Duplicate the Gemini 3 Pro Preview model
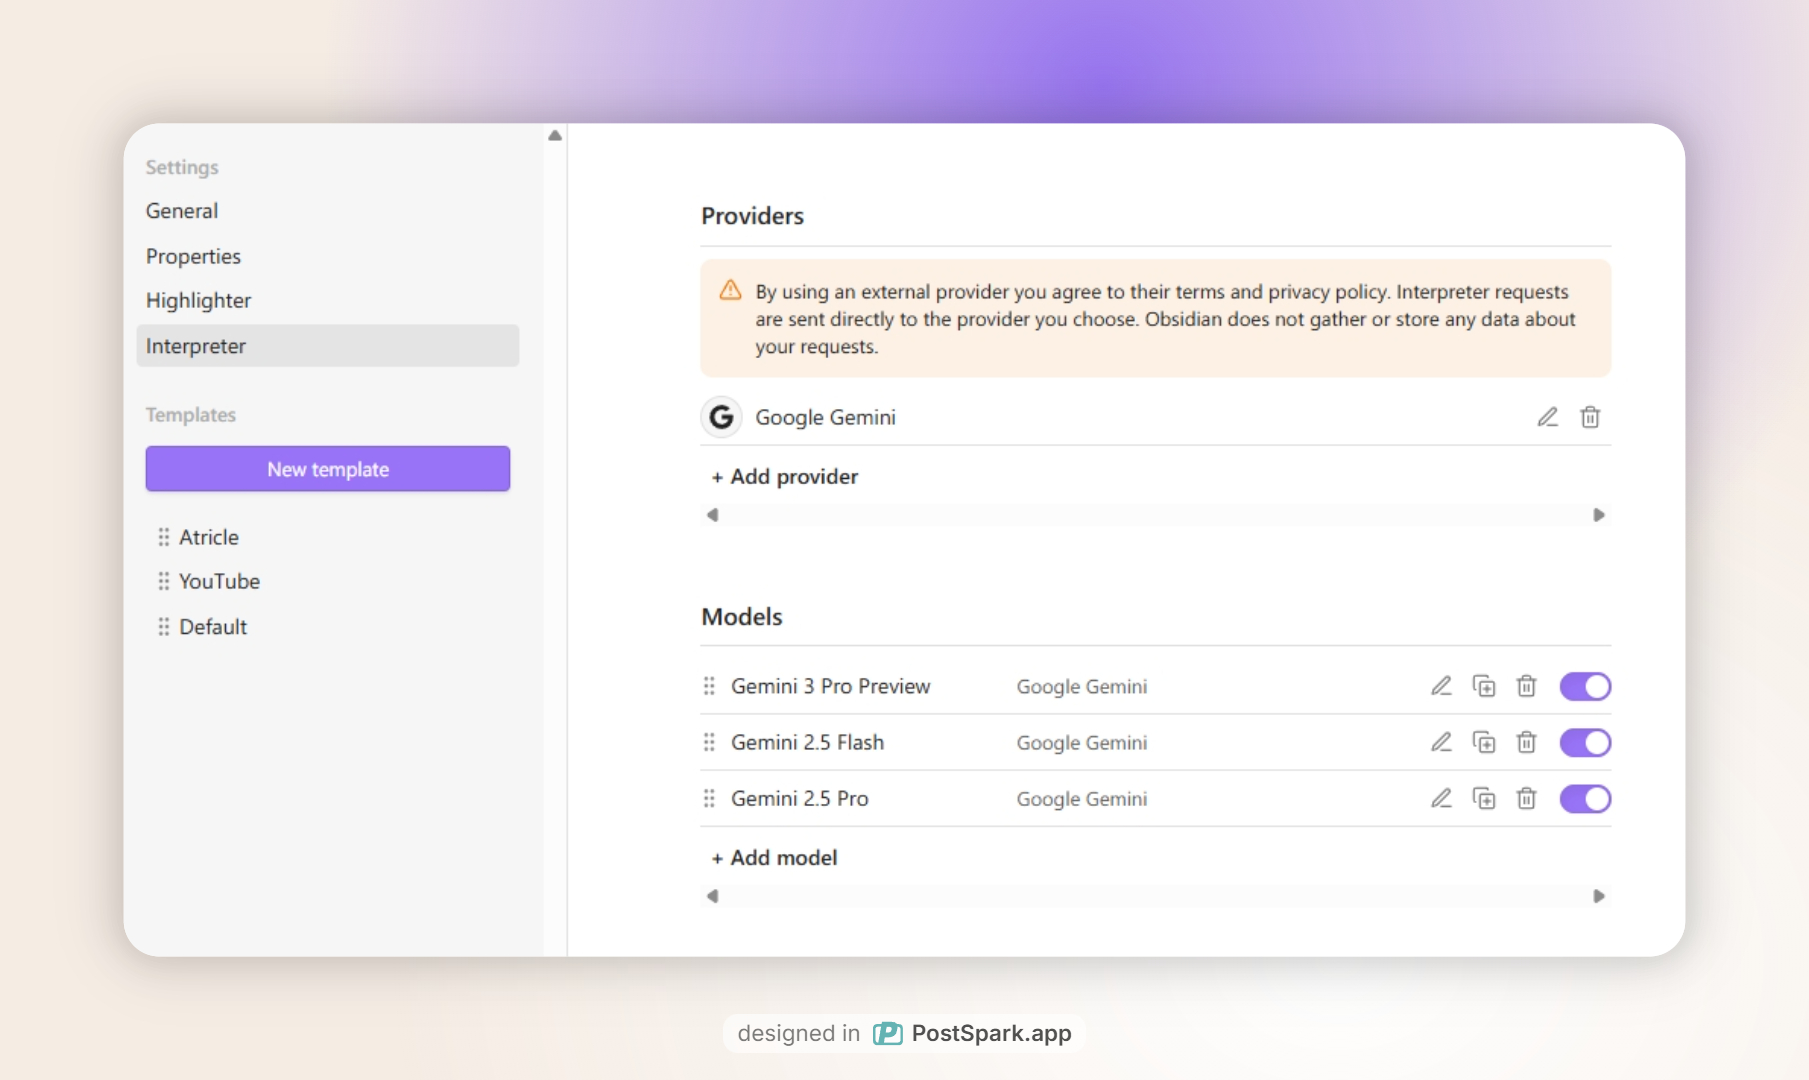1809x1080 pixels. (1484, 686)
